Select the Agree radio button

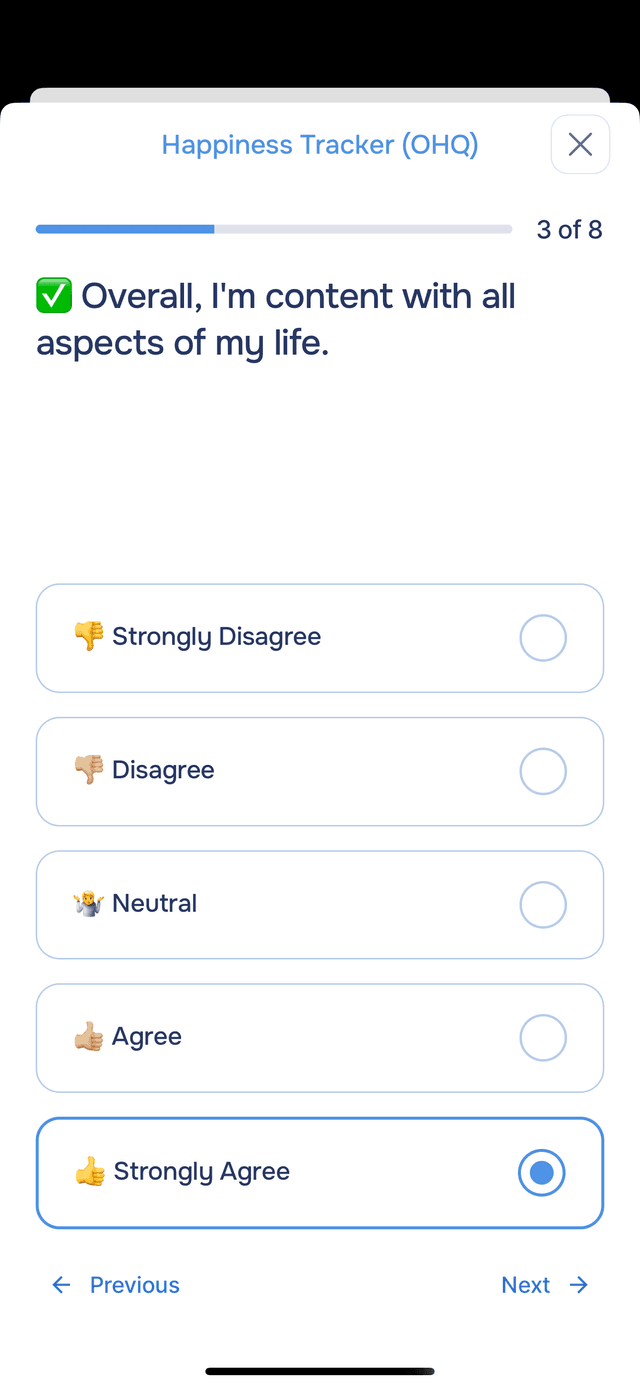tap(542, 1037)
